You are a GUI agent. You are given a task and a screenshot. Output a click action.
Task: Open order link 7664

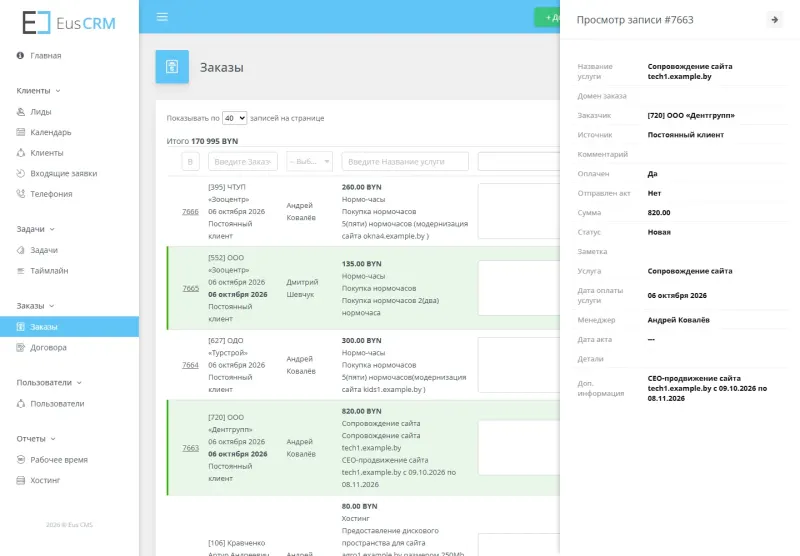[x=190, y=365]
